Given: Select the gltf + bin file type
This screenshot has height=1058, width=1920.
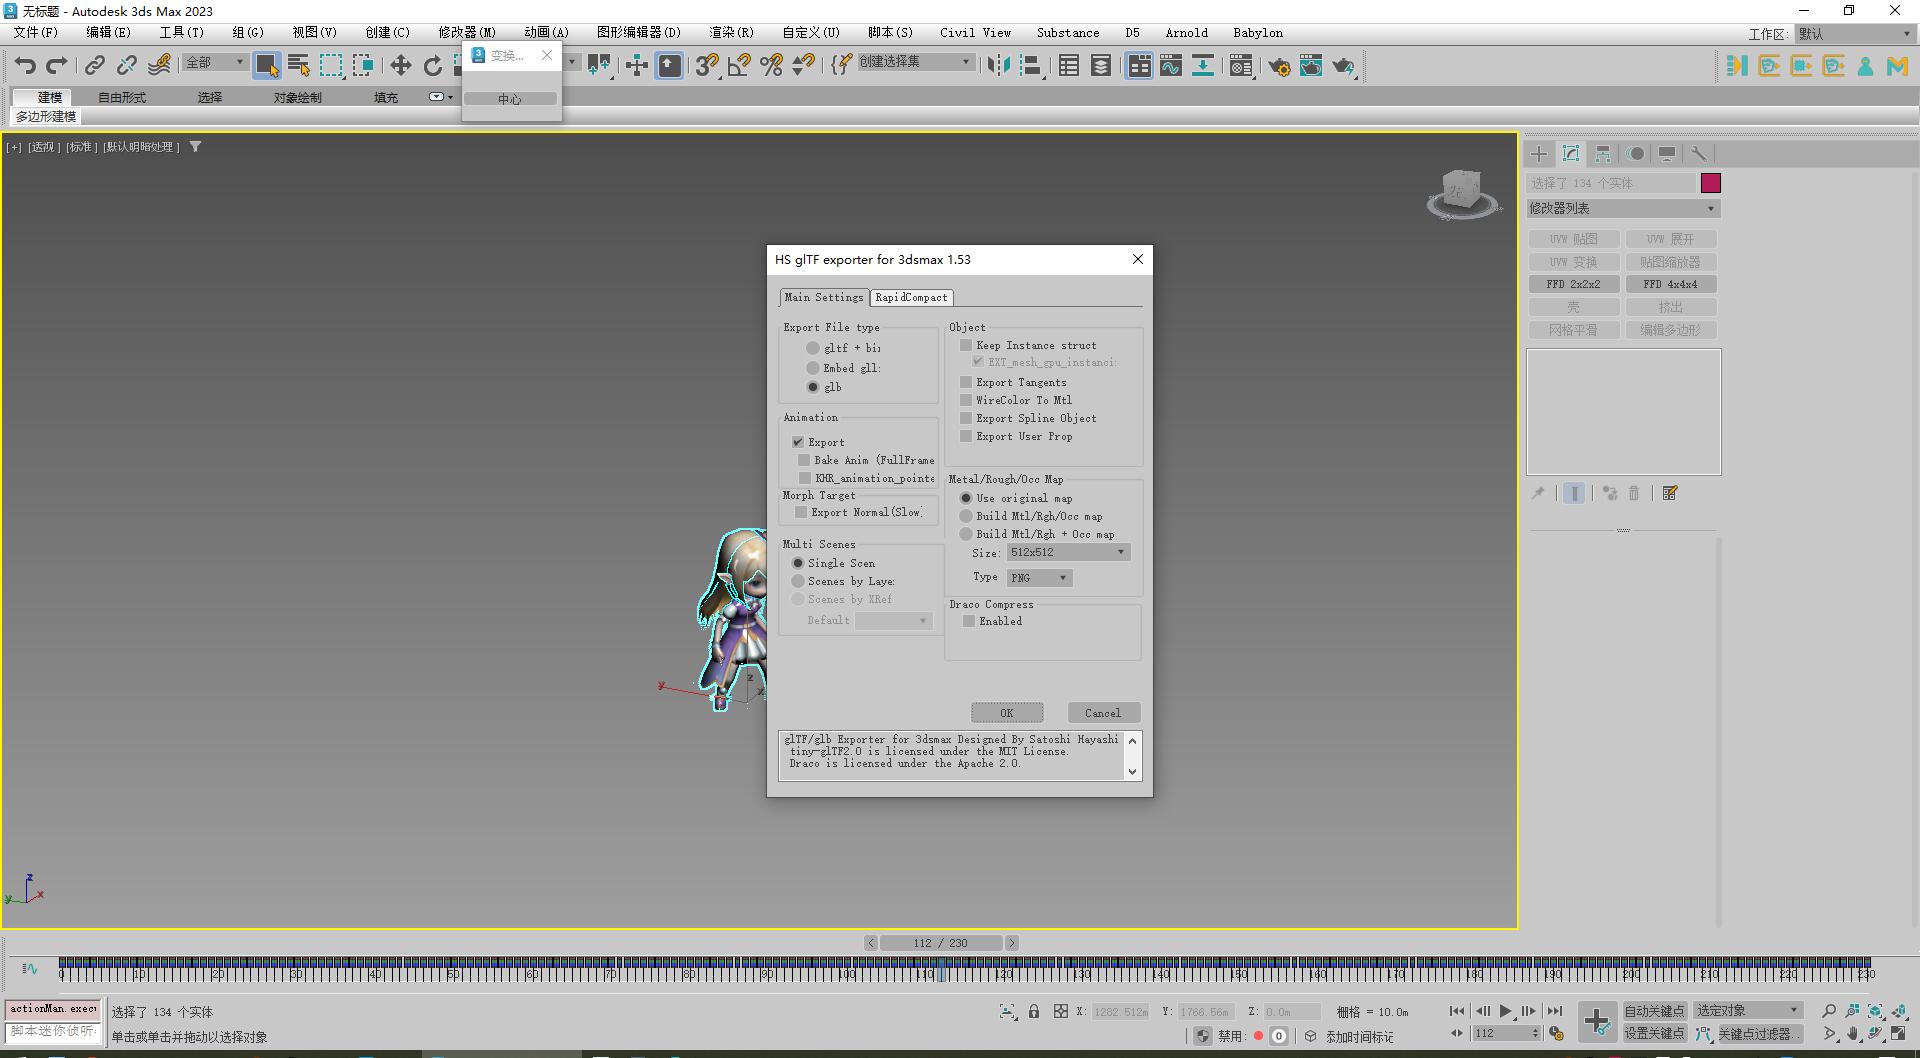Looking at the screenshot, I should click(x=813, y=348).
